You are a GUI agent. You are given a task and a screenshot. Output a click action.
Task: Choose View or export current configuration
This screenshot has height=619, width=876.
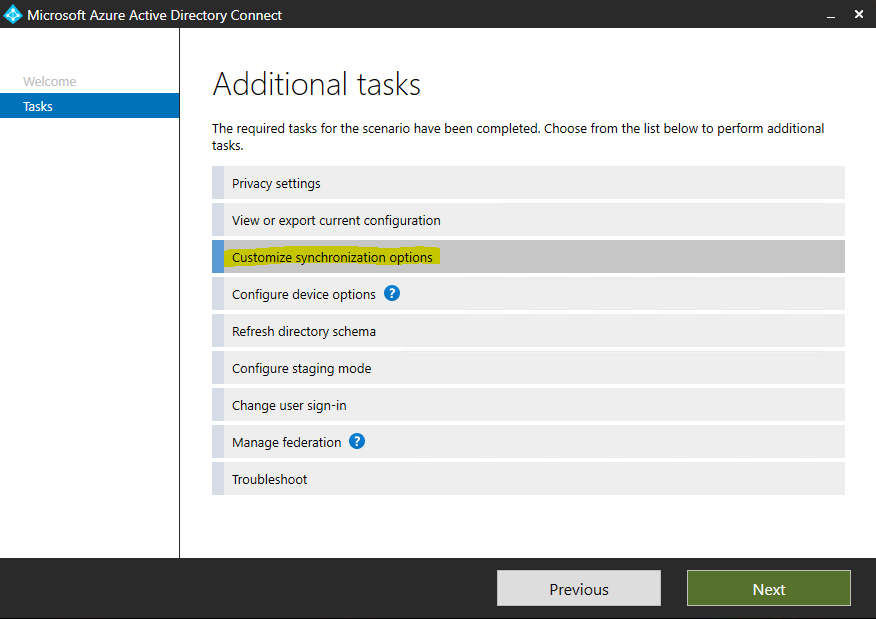[x=528, y=220]
